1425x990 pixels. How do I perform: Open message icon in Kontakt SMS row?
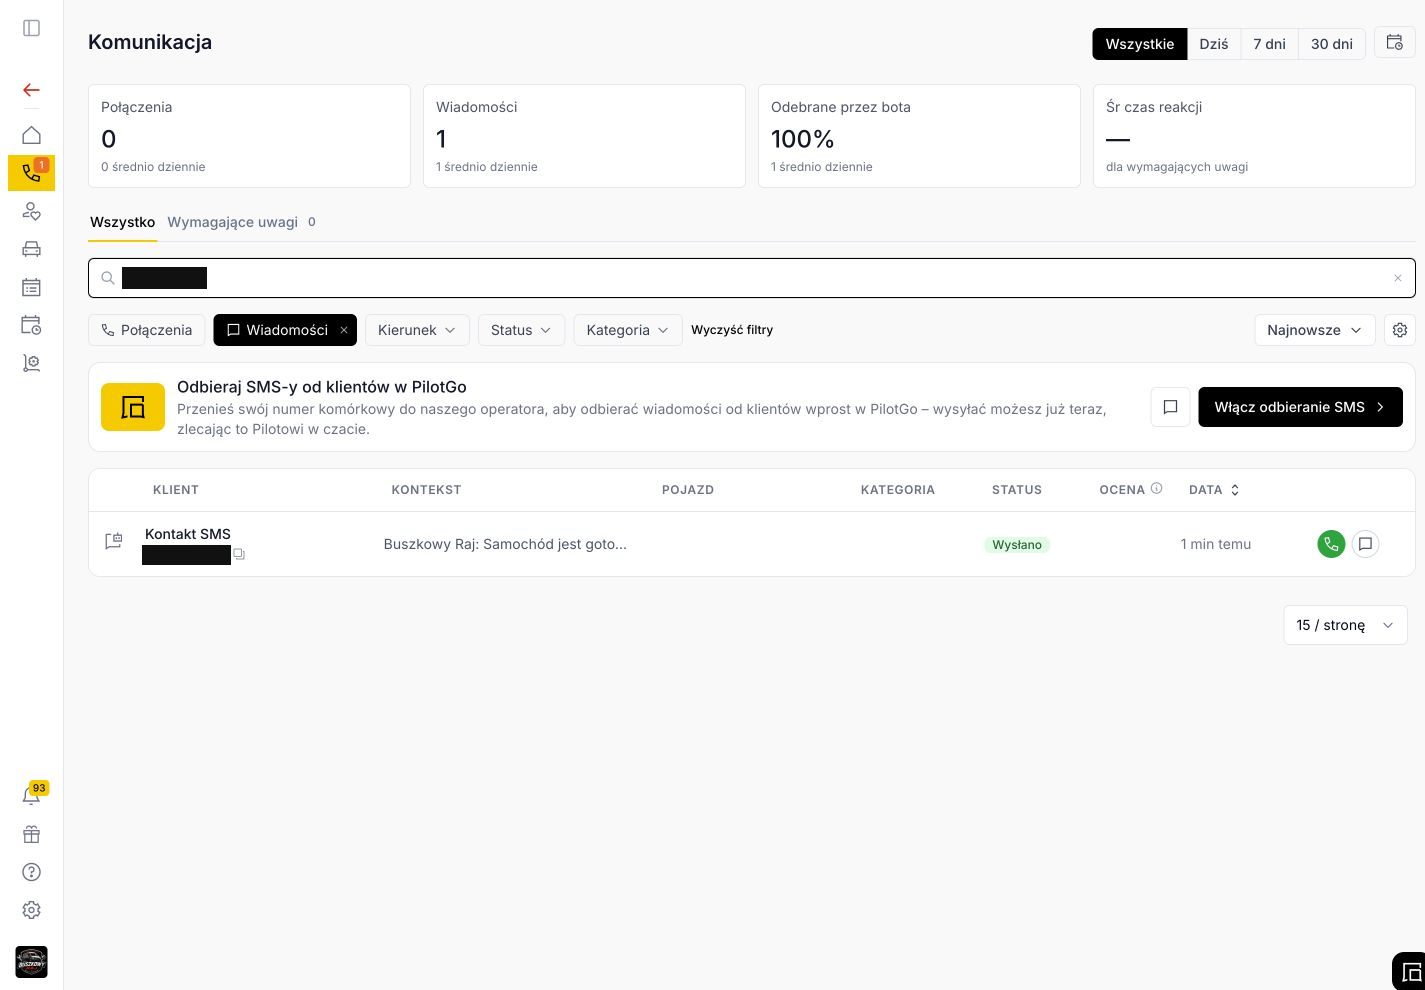point(1365,544)
